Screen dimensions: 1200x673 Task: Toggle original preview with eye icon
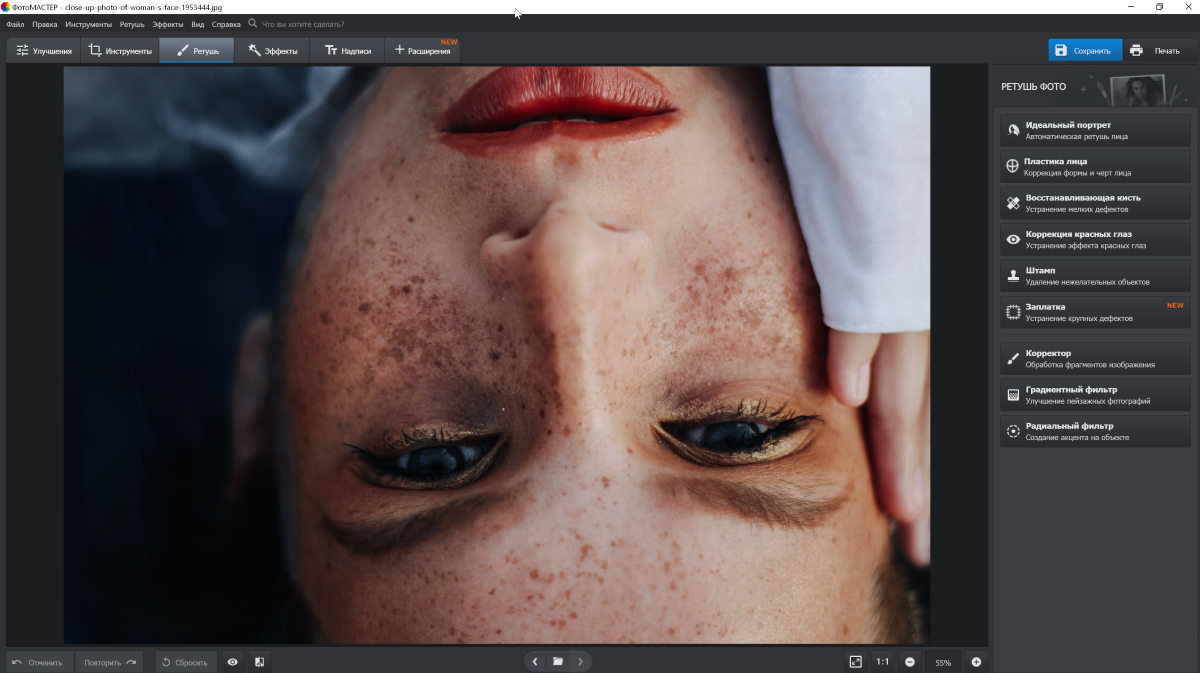pyautogui.click(x=233, y=662)
